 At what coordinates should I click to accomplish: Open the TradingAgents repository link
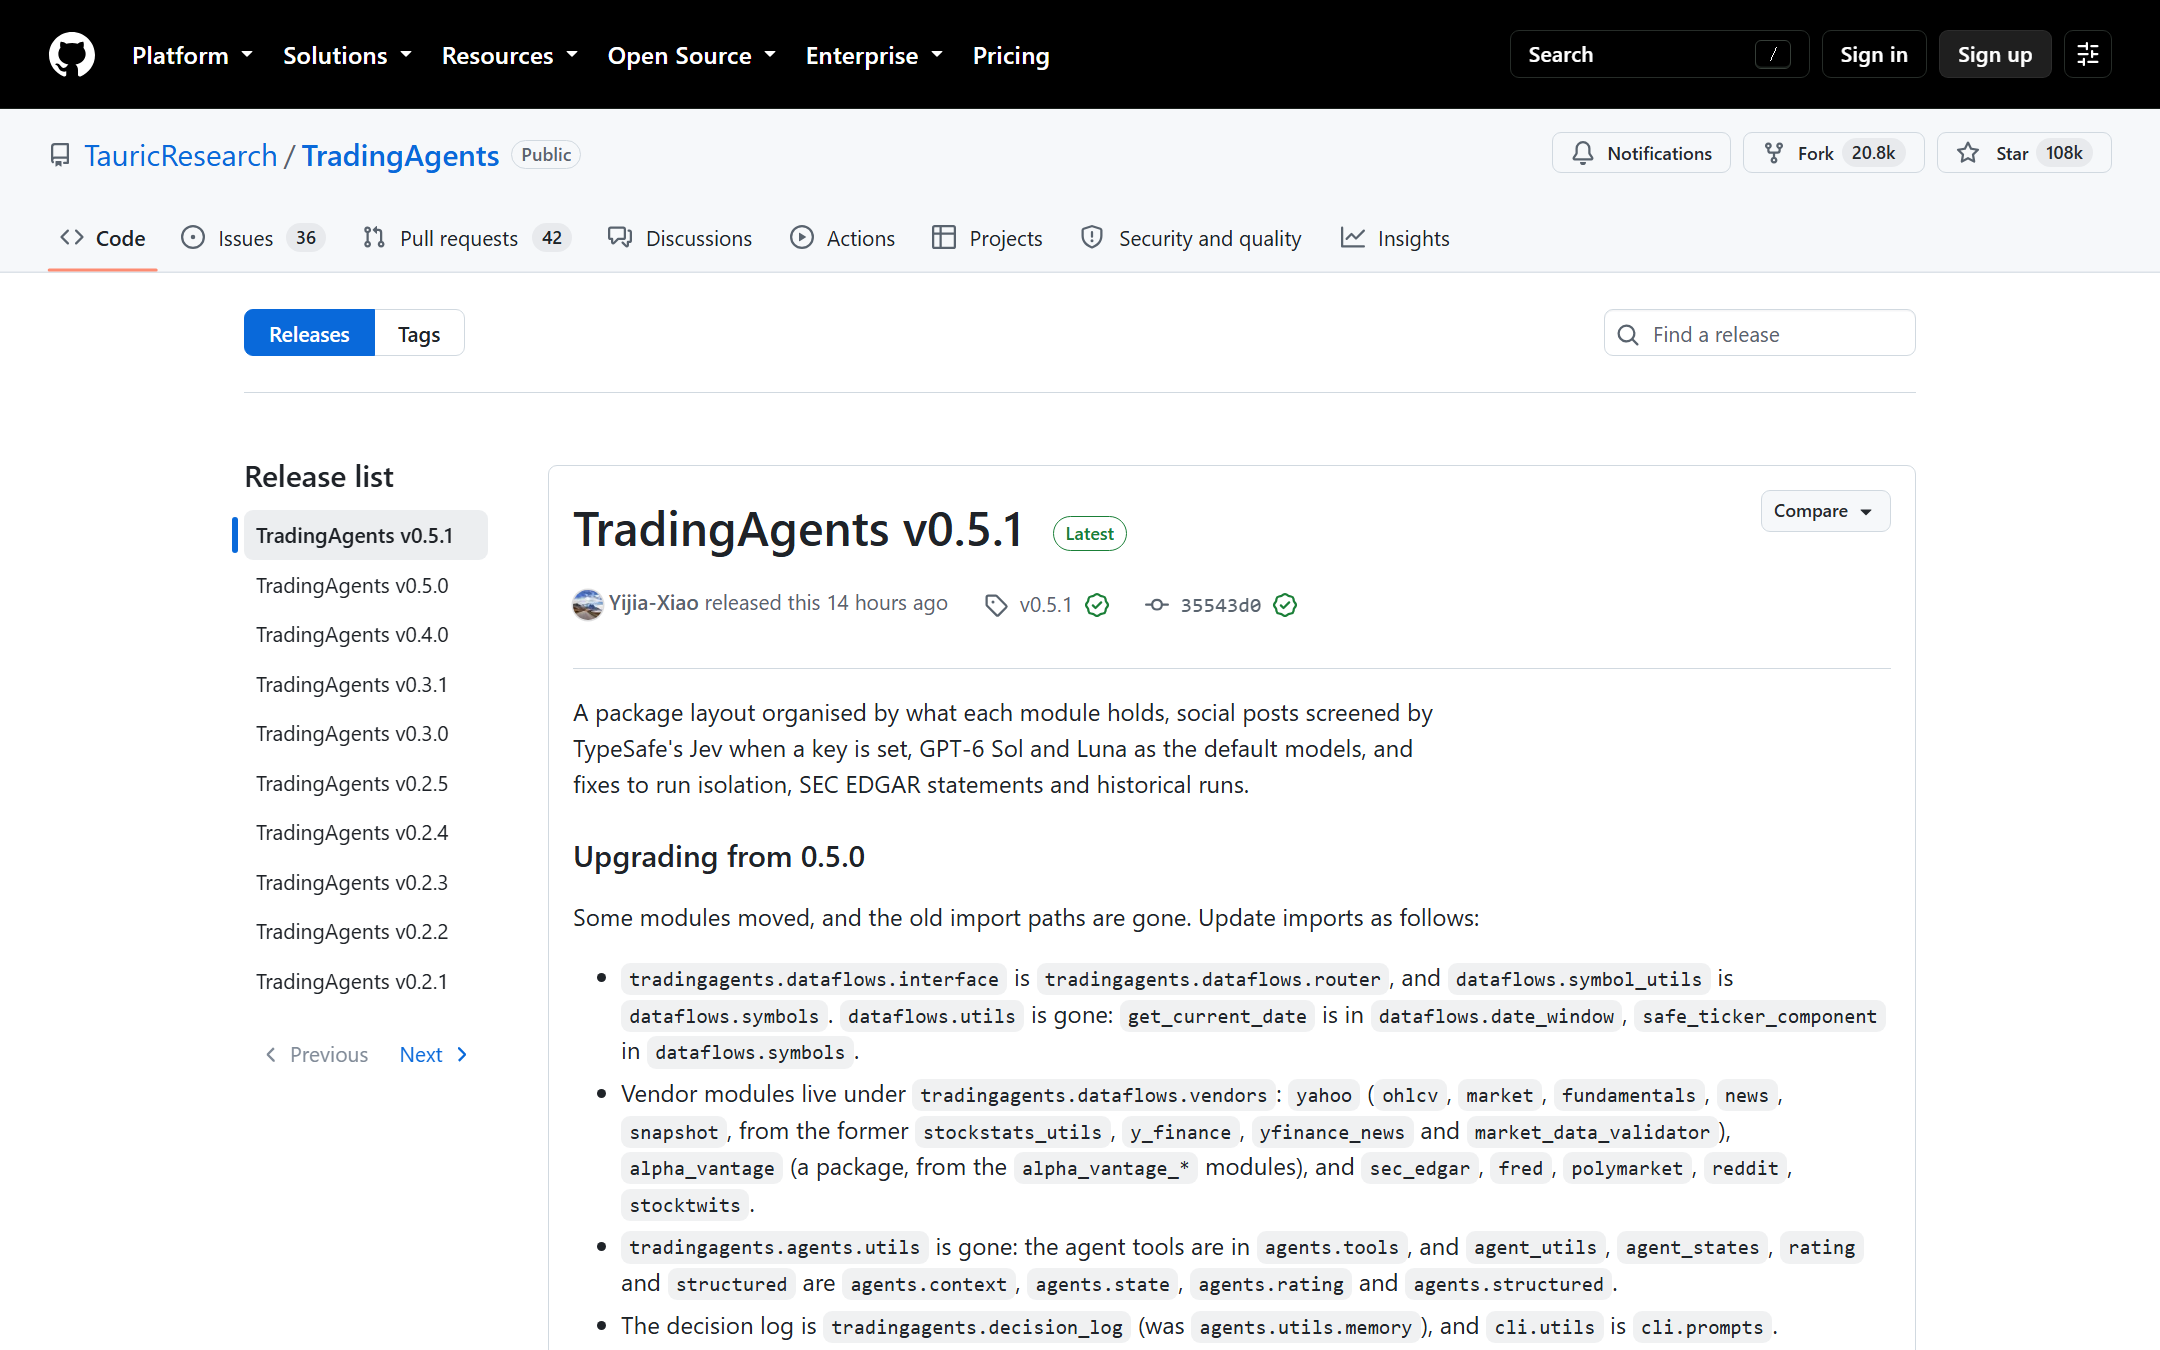(400, 155)
